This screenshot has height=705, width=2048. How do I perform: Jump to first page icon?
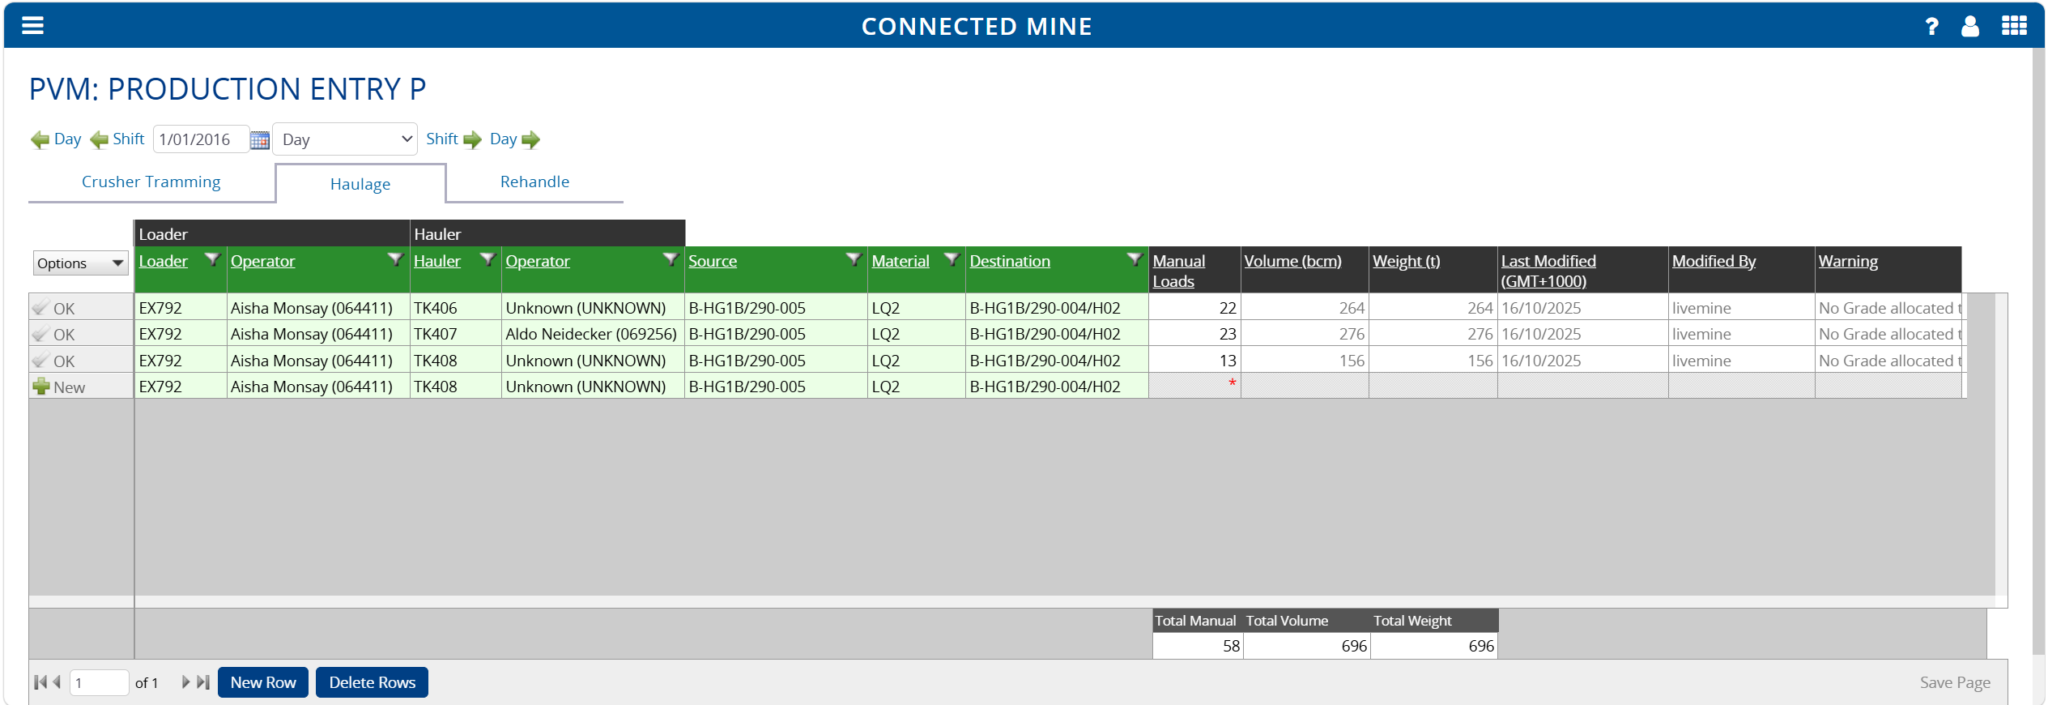pyautogui.click(x=40, y=682)
